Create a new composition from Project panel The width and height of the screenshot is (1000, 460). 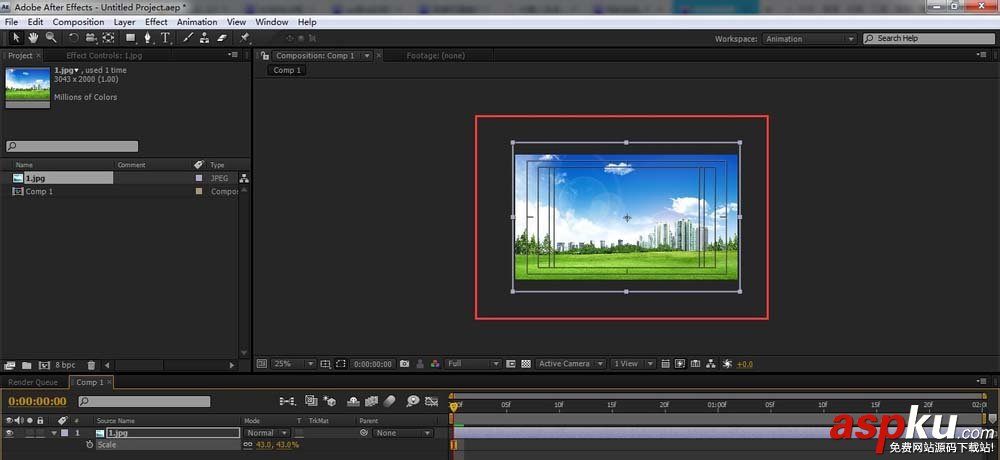[44, 366]
